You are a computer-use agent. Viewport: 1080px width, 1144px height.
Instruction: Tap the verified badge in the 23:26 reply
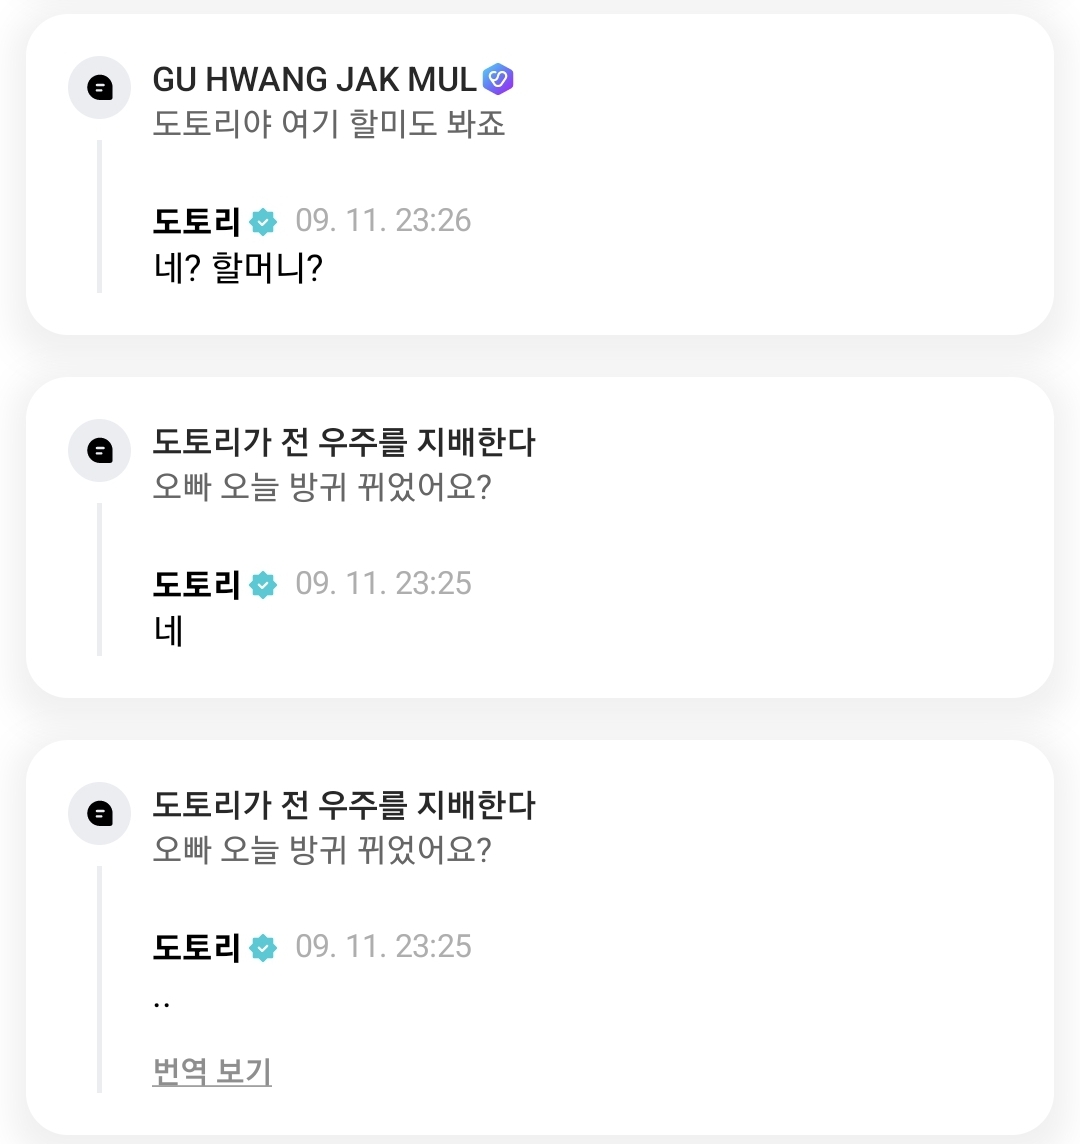(x=263, y=222)
